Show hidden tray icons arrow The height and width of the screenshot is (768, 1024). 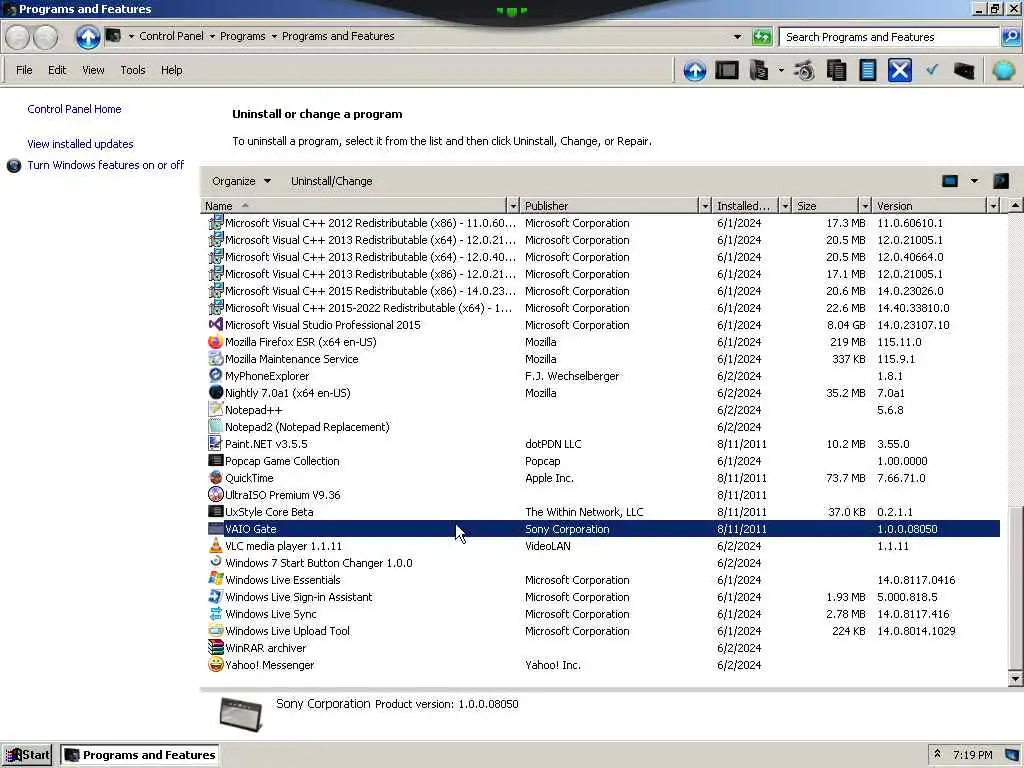(937, 754)
